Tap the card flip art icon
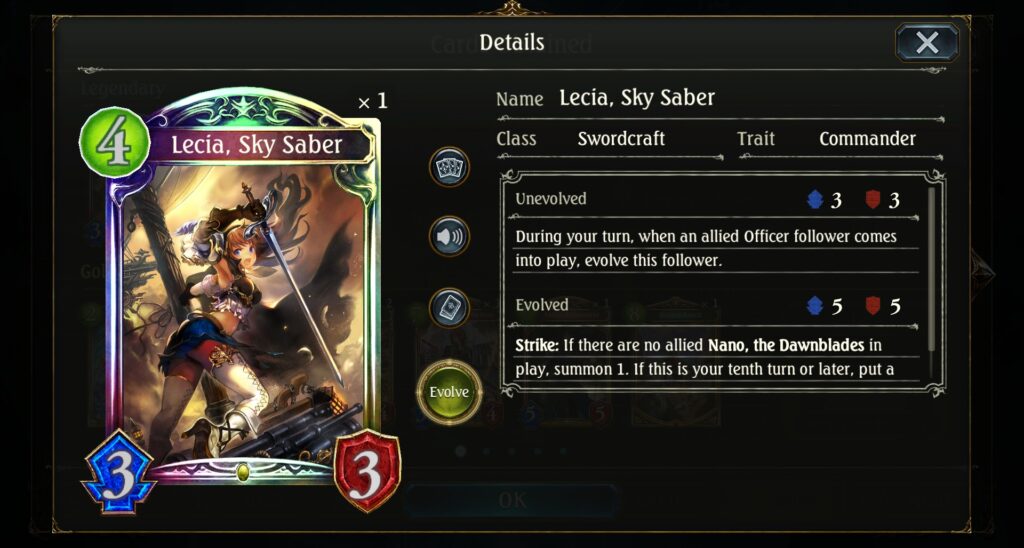Viewport: 1024px width, 548px height. [449, 307]
